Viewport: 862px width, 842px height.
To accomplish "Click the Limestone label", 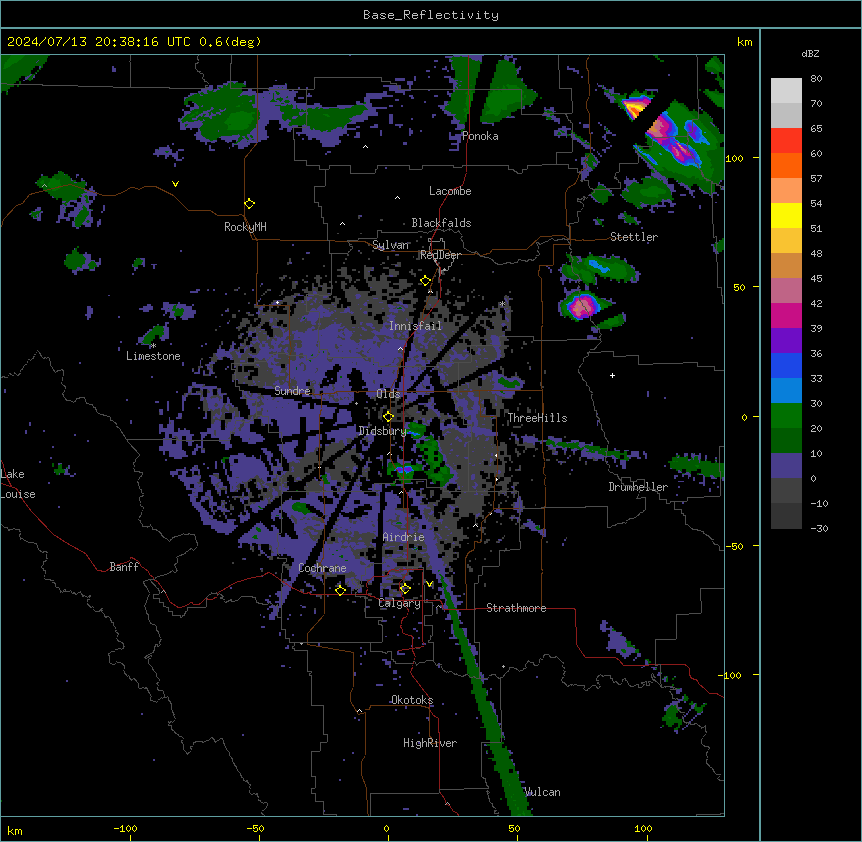I will [x=153, y=356].
